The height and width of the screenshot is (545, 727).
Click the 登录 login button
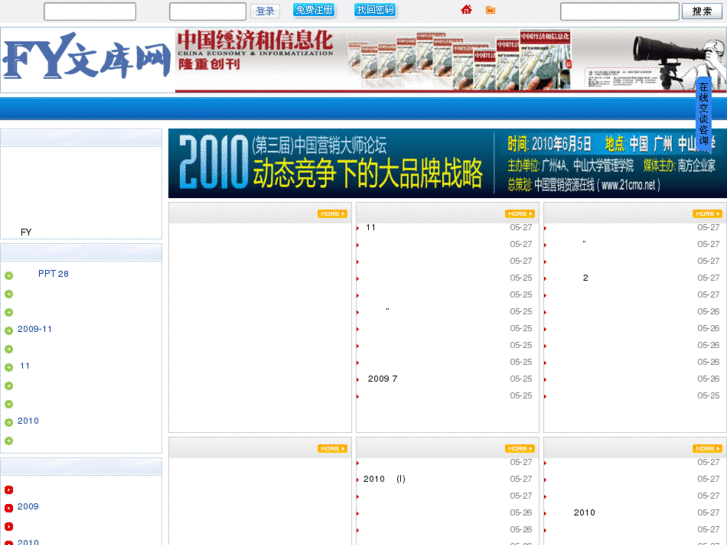[265, 11]
